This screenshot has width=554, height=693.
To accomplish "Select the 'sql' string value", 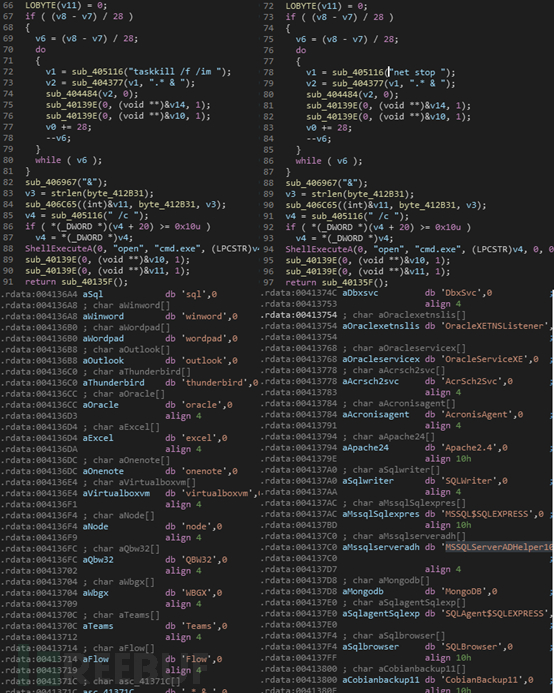I will 193,294.
